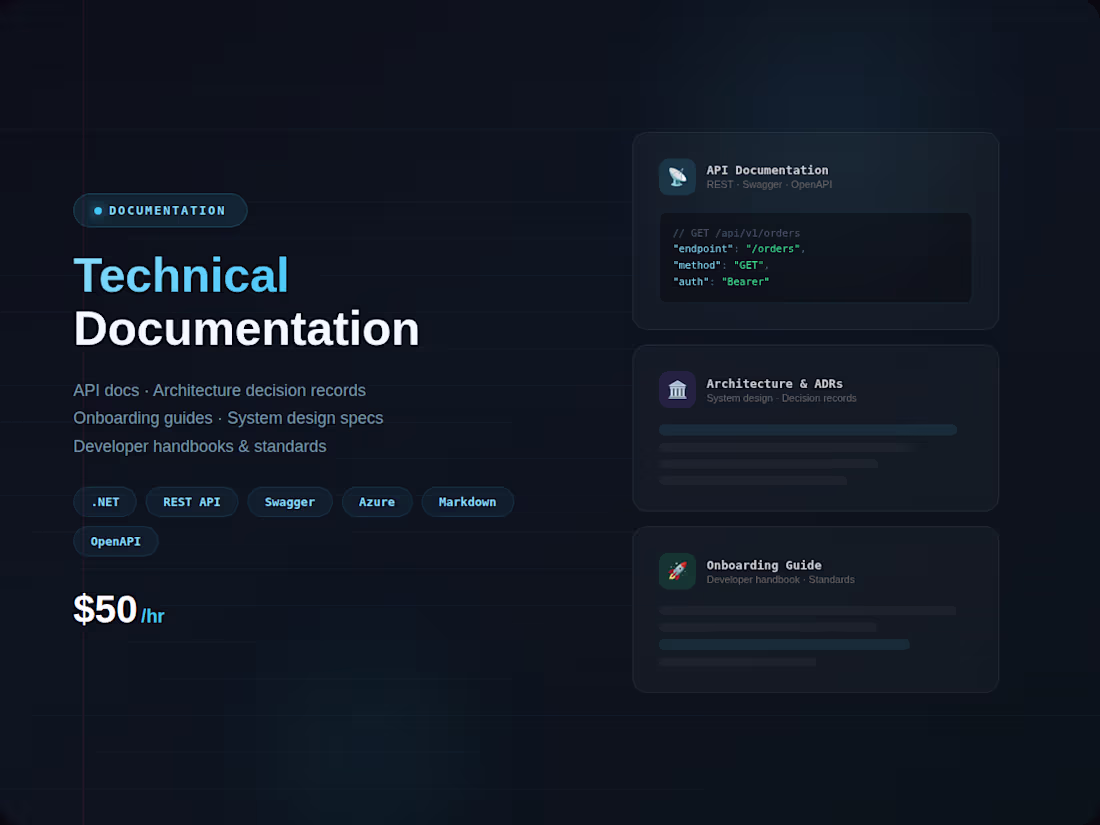The width and height of the screenshot is (1100, 825).
Task: Click the $50 hourly rate text
Action: pyautogui.click(x=104, y=609)
